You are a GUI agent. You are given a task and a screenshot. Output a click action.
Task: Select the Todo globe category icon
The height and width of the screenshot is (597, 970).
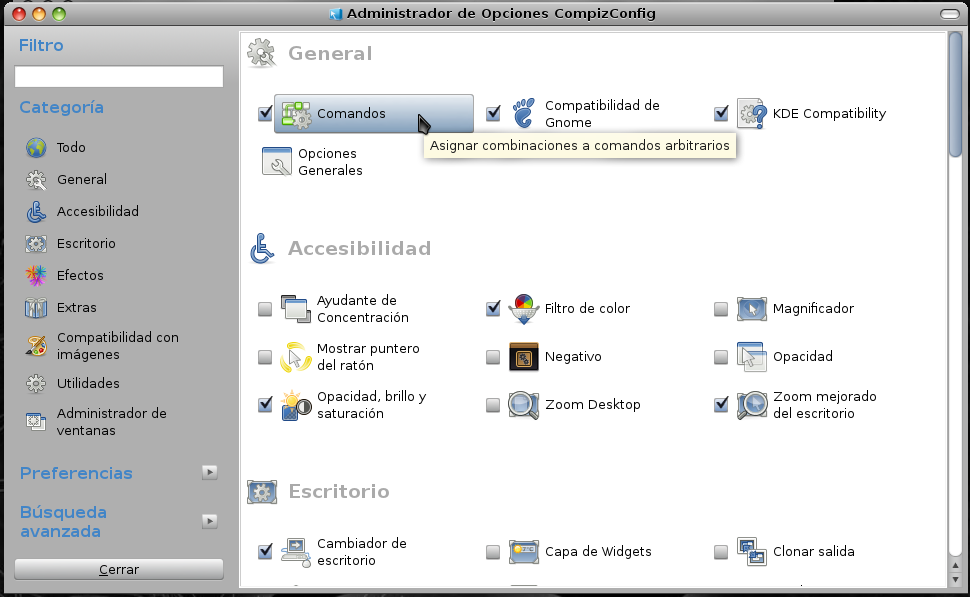pos(36,148)
